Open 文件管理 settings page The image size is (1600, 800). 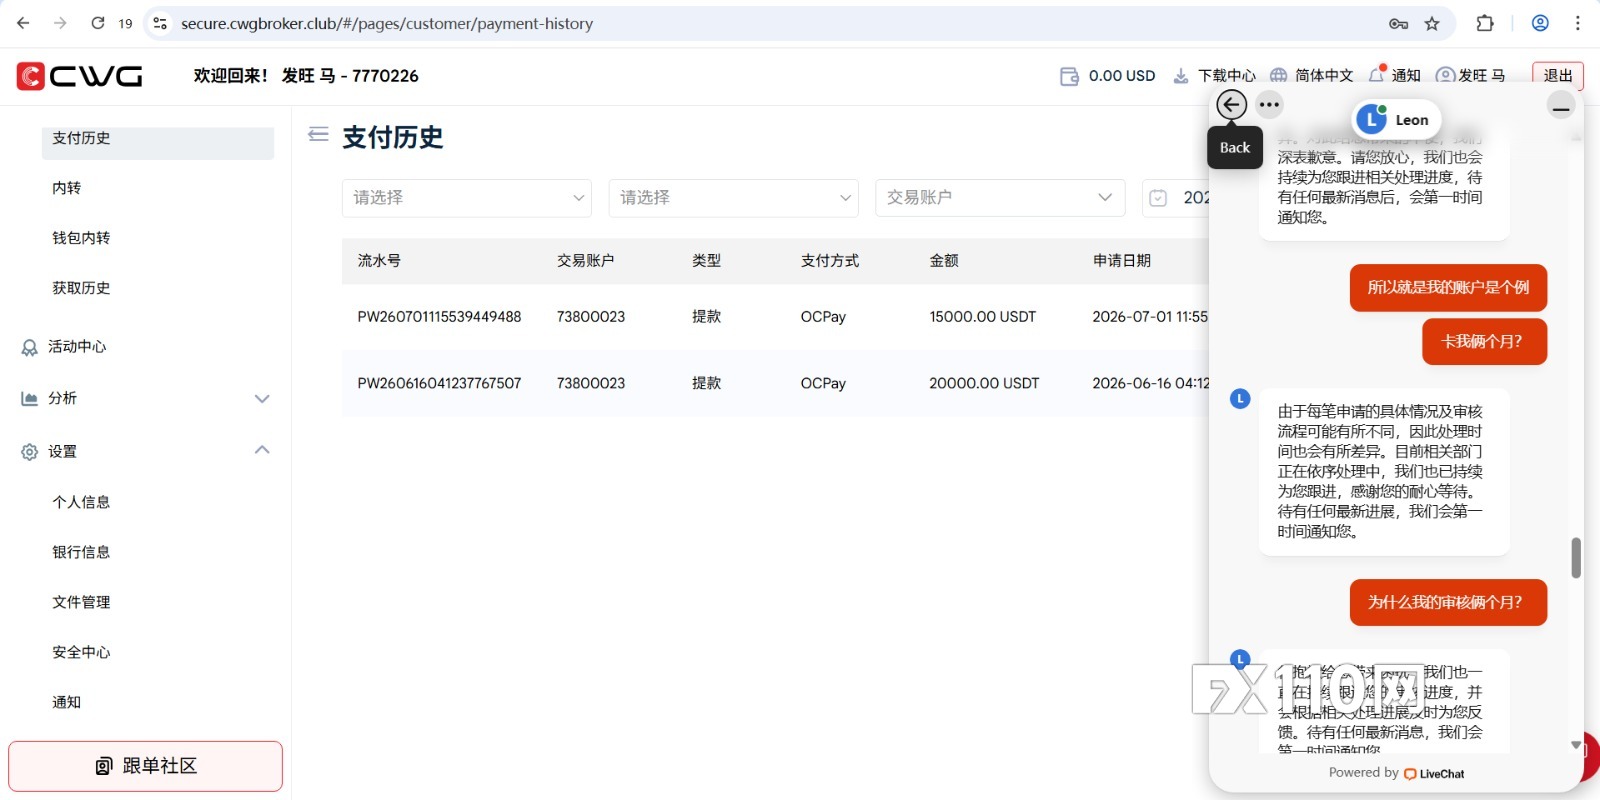(81, 602)
